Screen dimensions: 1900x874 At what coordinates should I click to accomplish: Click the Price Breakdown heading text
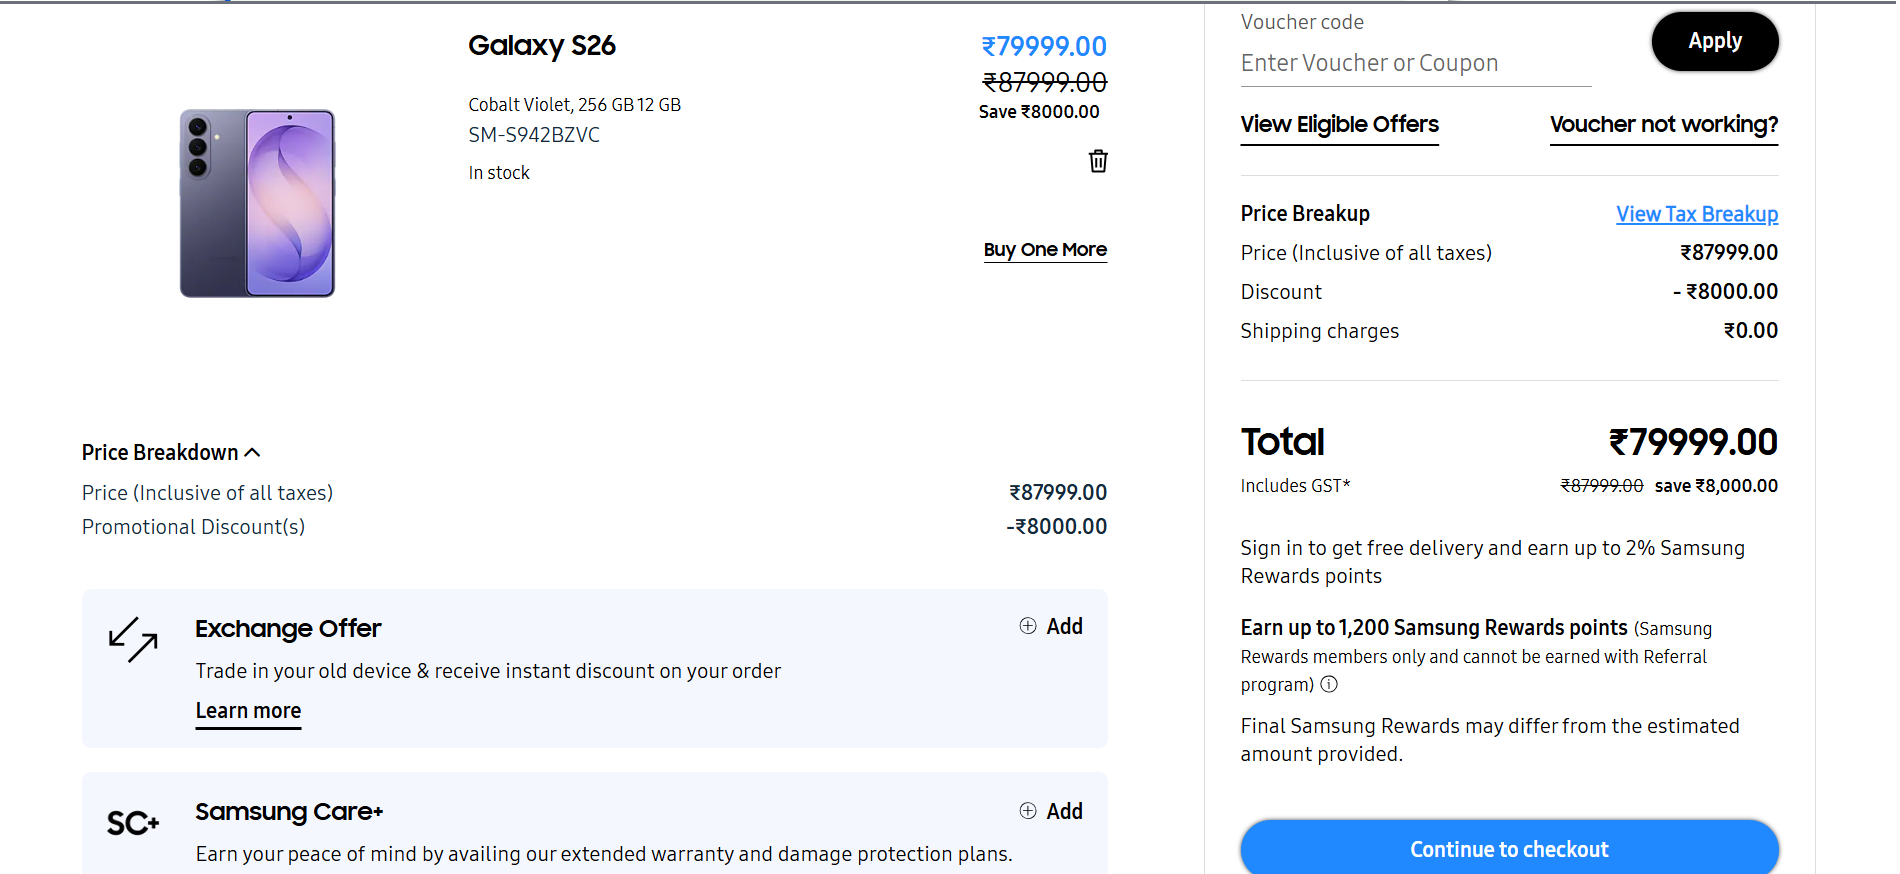pyautogui.click(x=160, y=453)
